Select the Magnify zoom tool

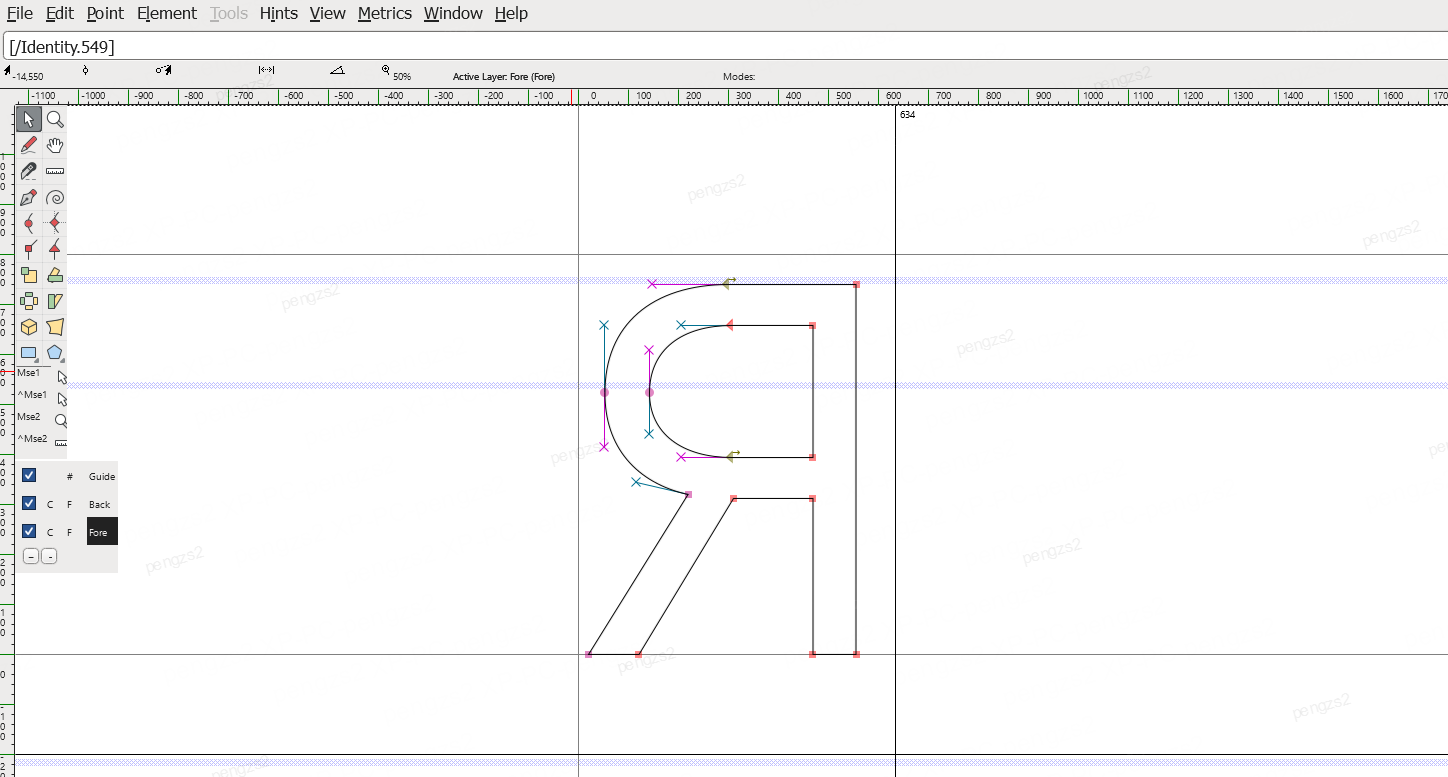55,120
